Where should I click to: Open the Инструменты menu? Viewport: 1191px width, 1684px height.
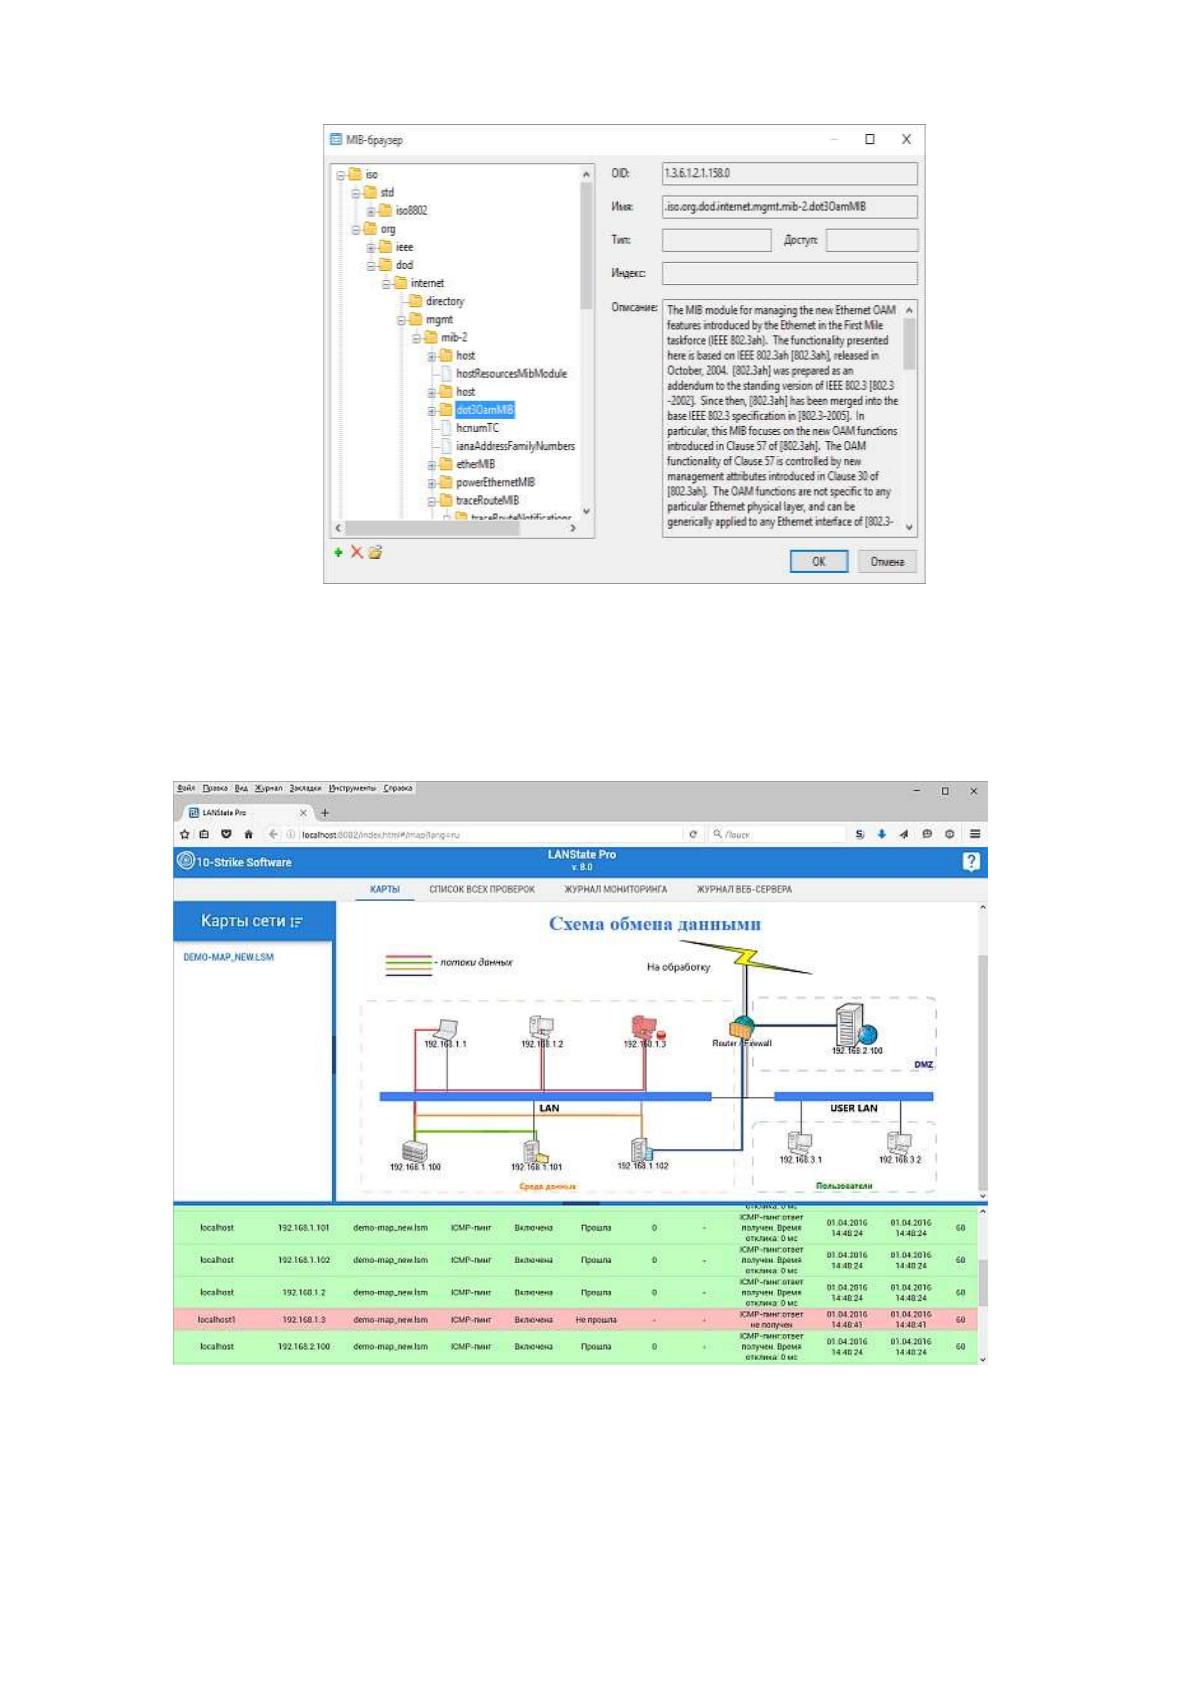pos(353,788)
